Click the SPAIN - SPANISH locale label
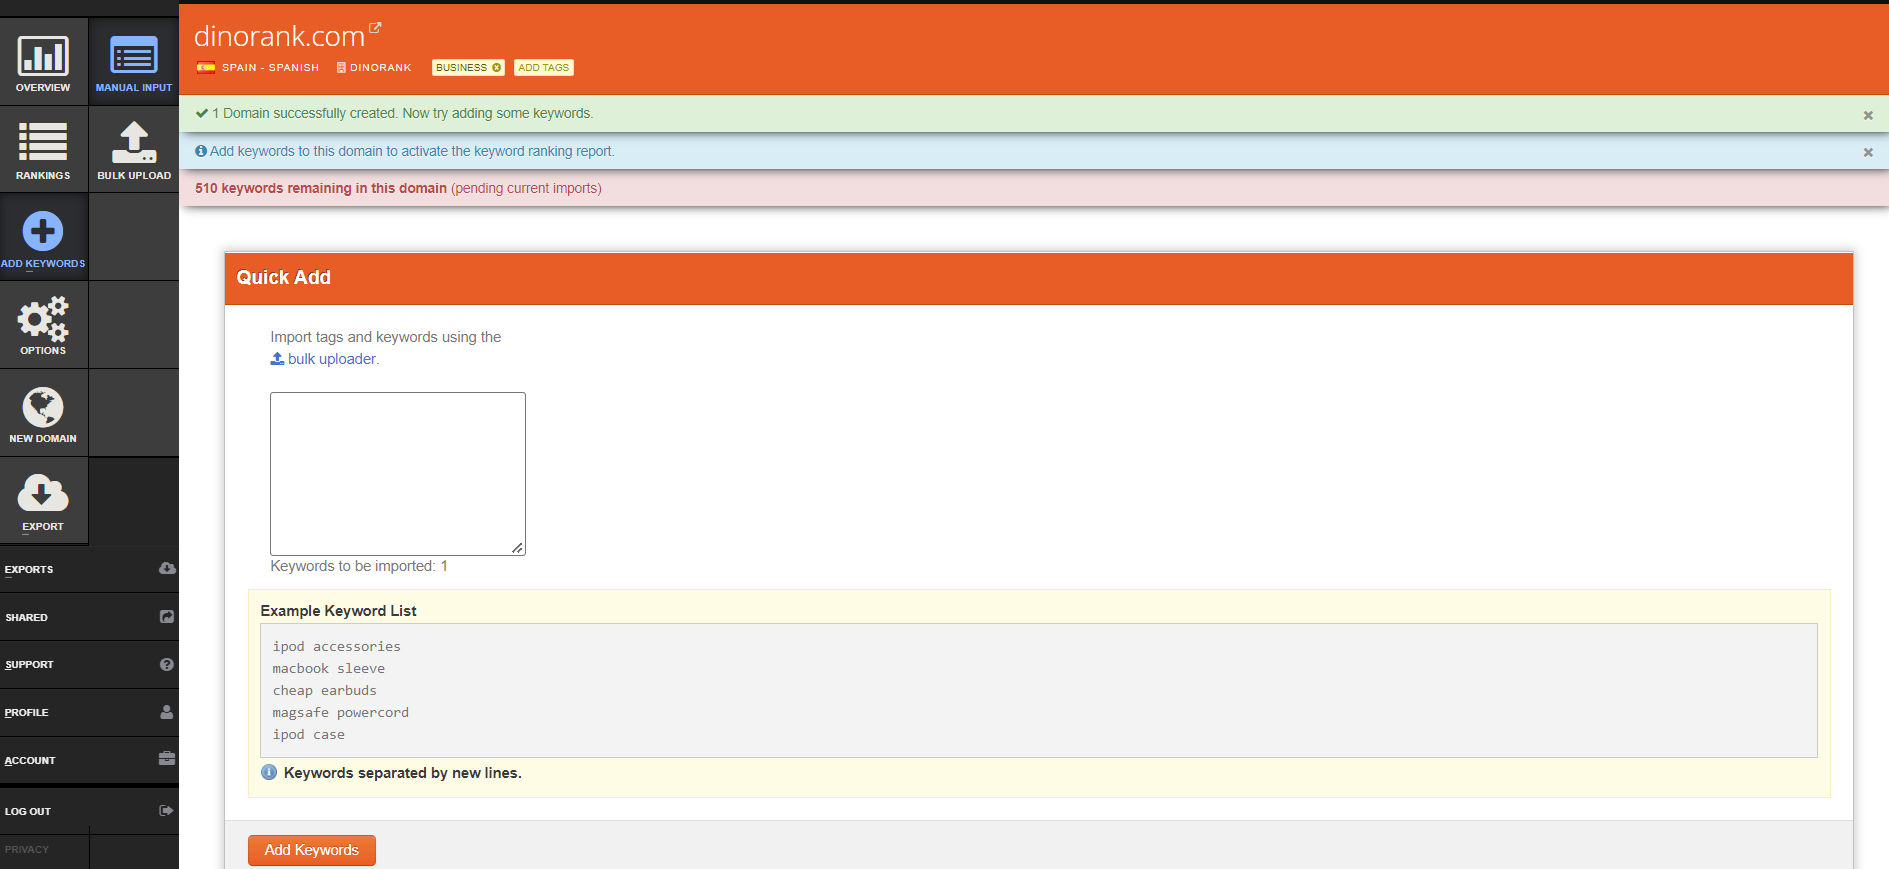The height and width of the screenshot is (869, 1889). (x=270, y=68)
